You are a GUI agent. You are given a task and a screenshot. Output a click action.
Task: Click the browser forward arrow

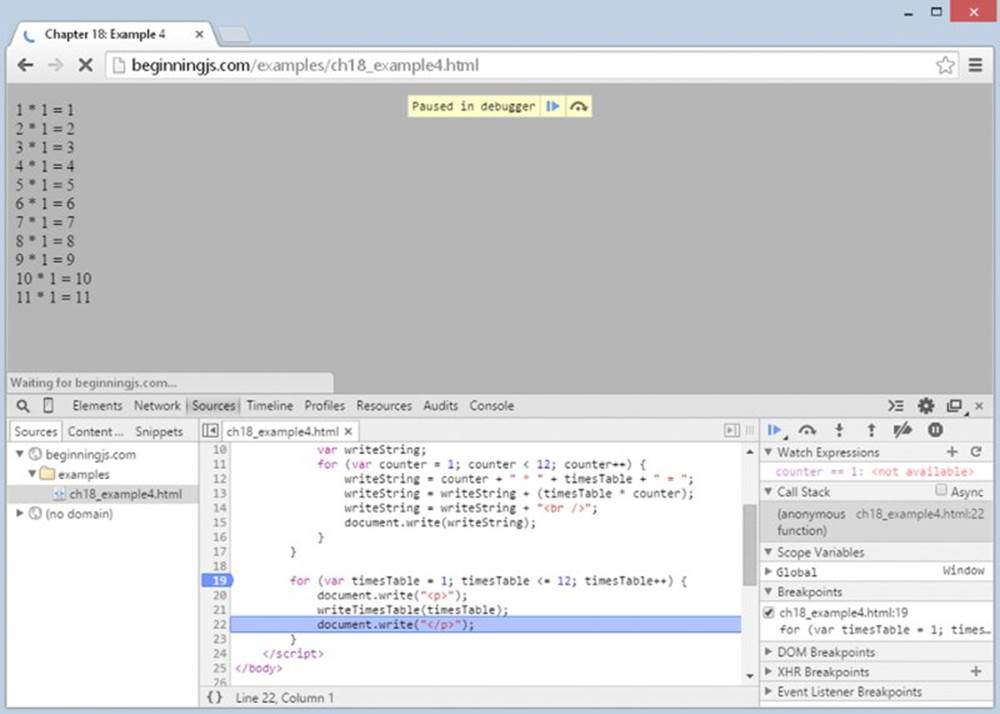pyautogui.click(x=55, y=65)
